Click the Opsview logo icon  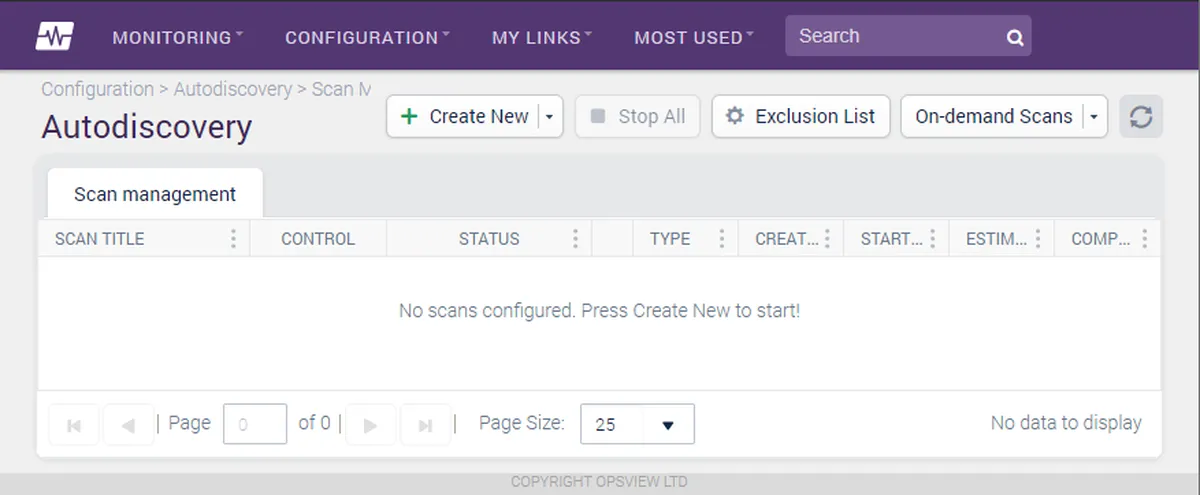point(54,37)
